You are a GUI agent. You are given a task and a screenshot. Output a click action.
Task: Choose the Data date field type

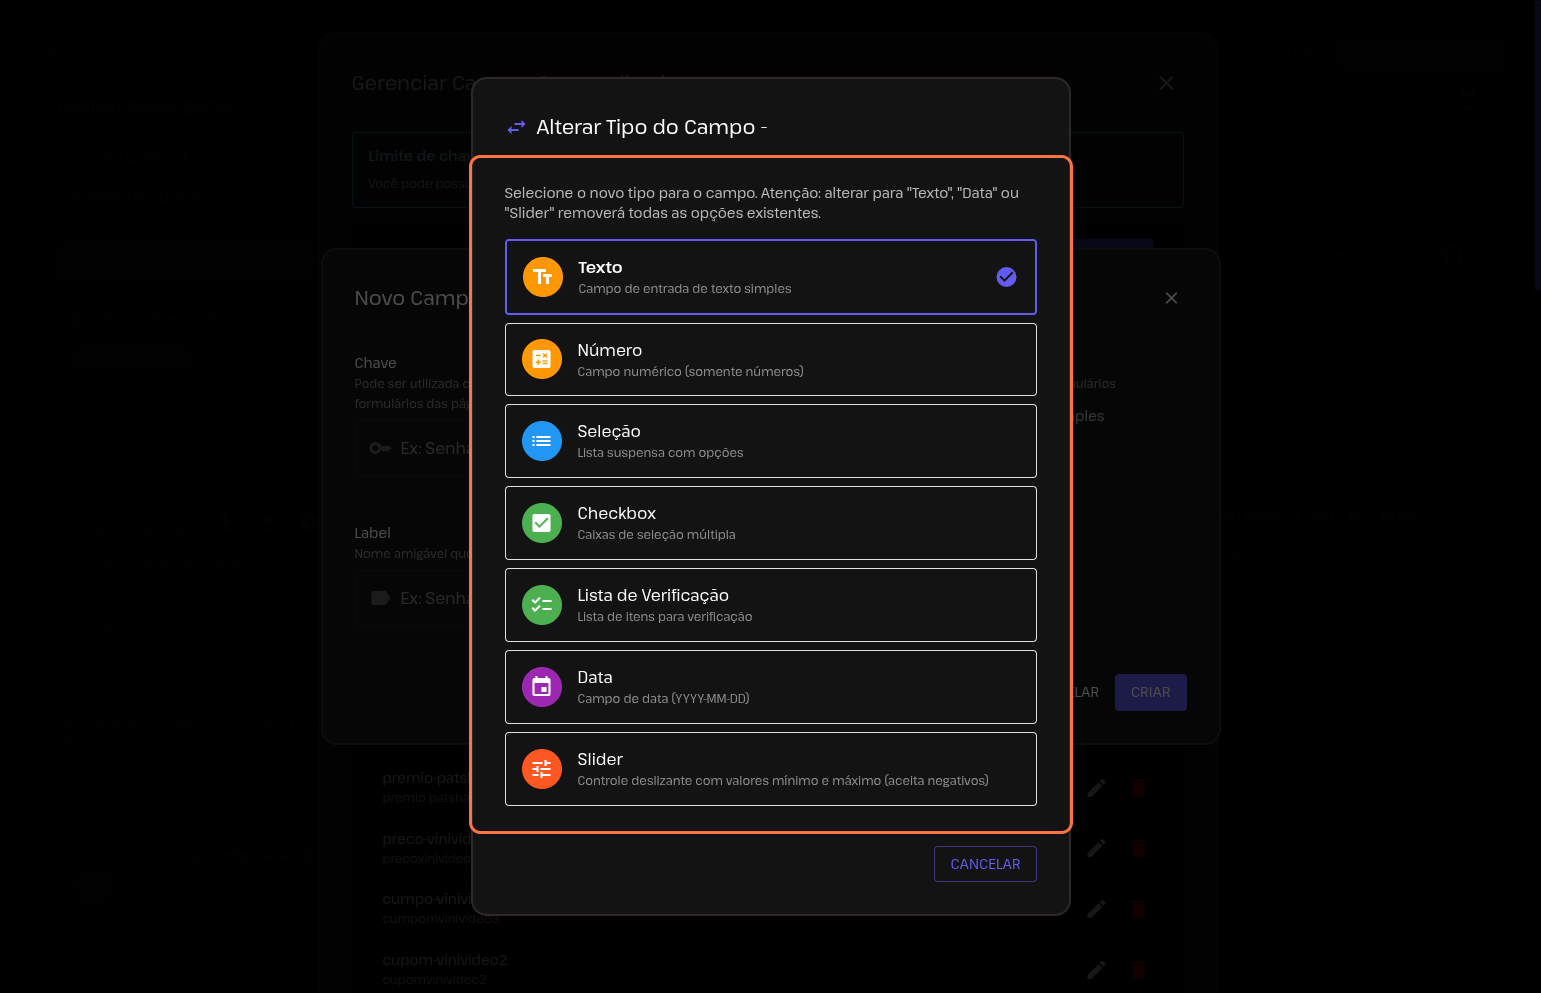(770, 687)
